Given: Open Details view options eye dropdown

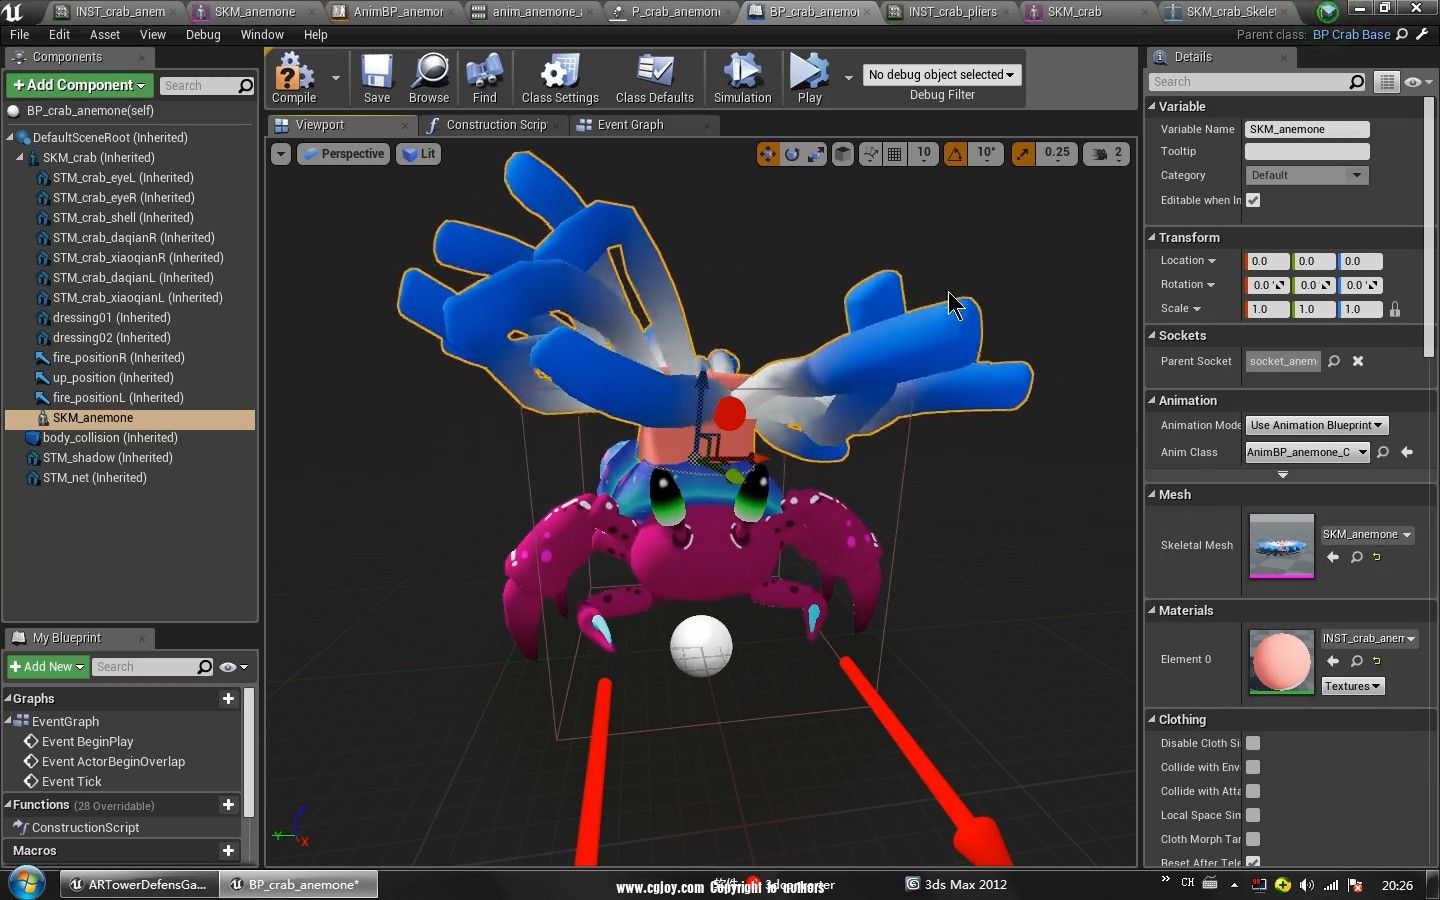Looking at the screenshot, I should click(x=1417, y=82).
